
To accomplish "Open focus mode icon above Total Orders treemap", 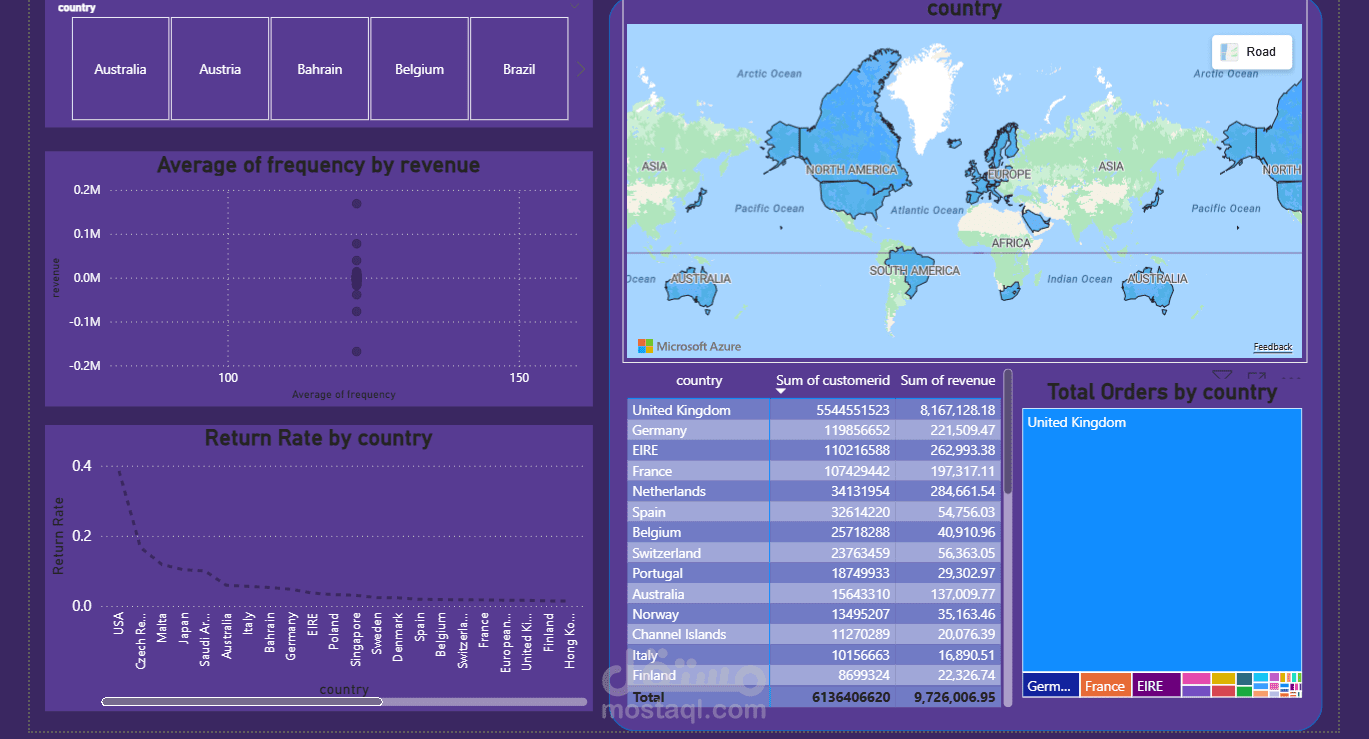I will [x=1258, y=374].
